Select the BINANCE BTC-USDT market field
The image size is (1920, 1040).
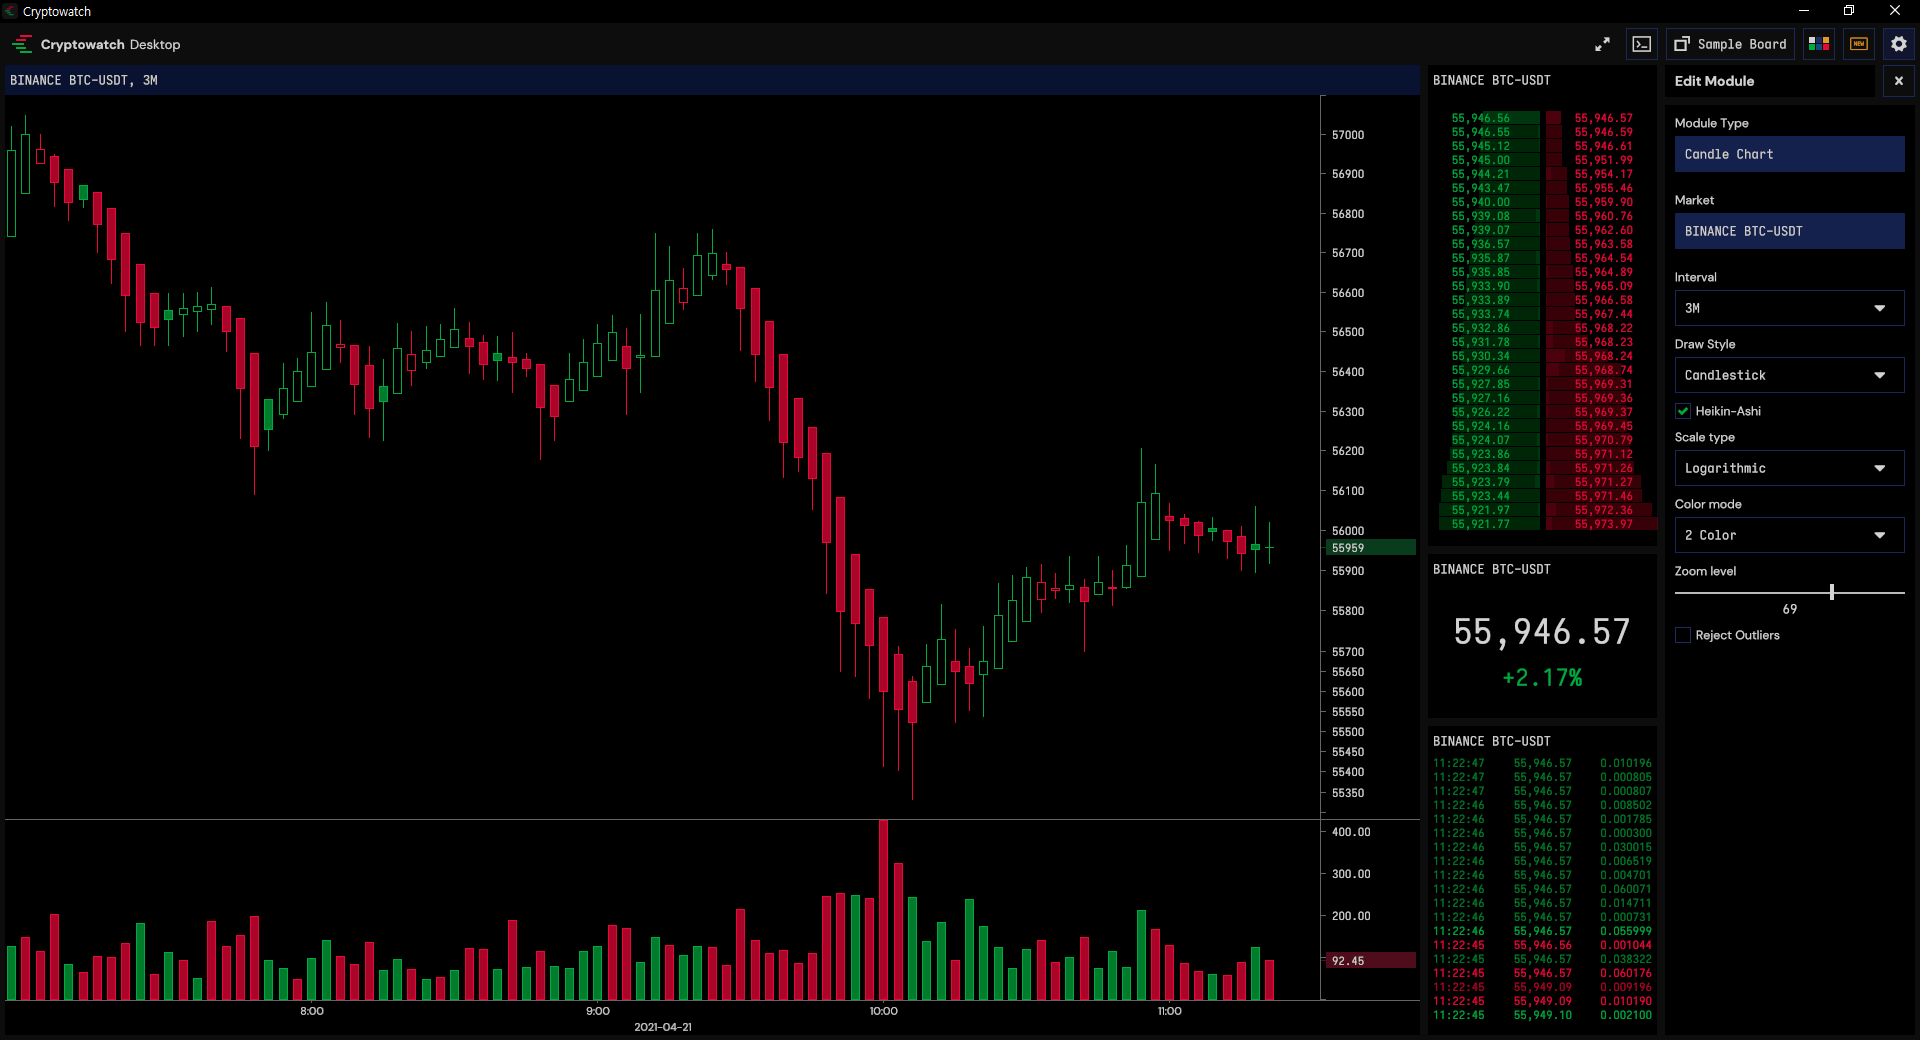[x=1789, y=231]
